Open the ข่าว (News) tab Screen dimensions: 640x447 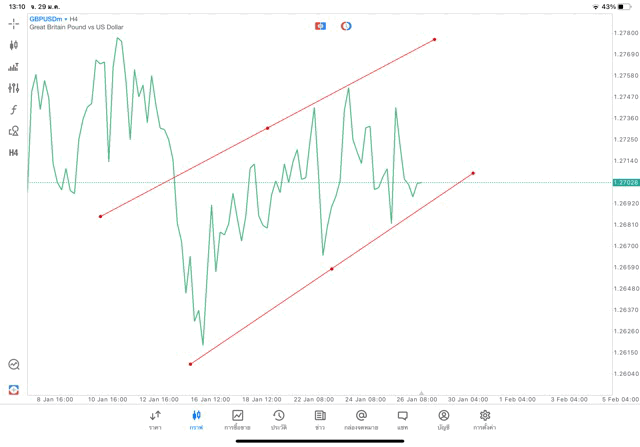point(320,419)
